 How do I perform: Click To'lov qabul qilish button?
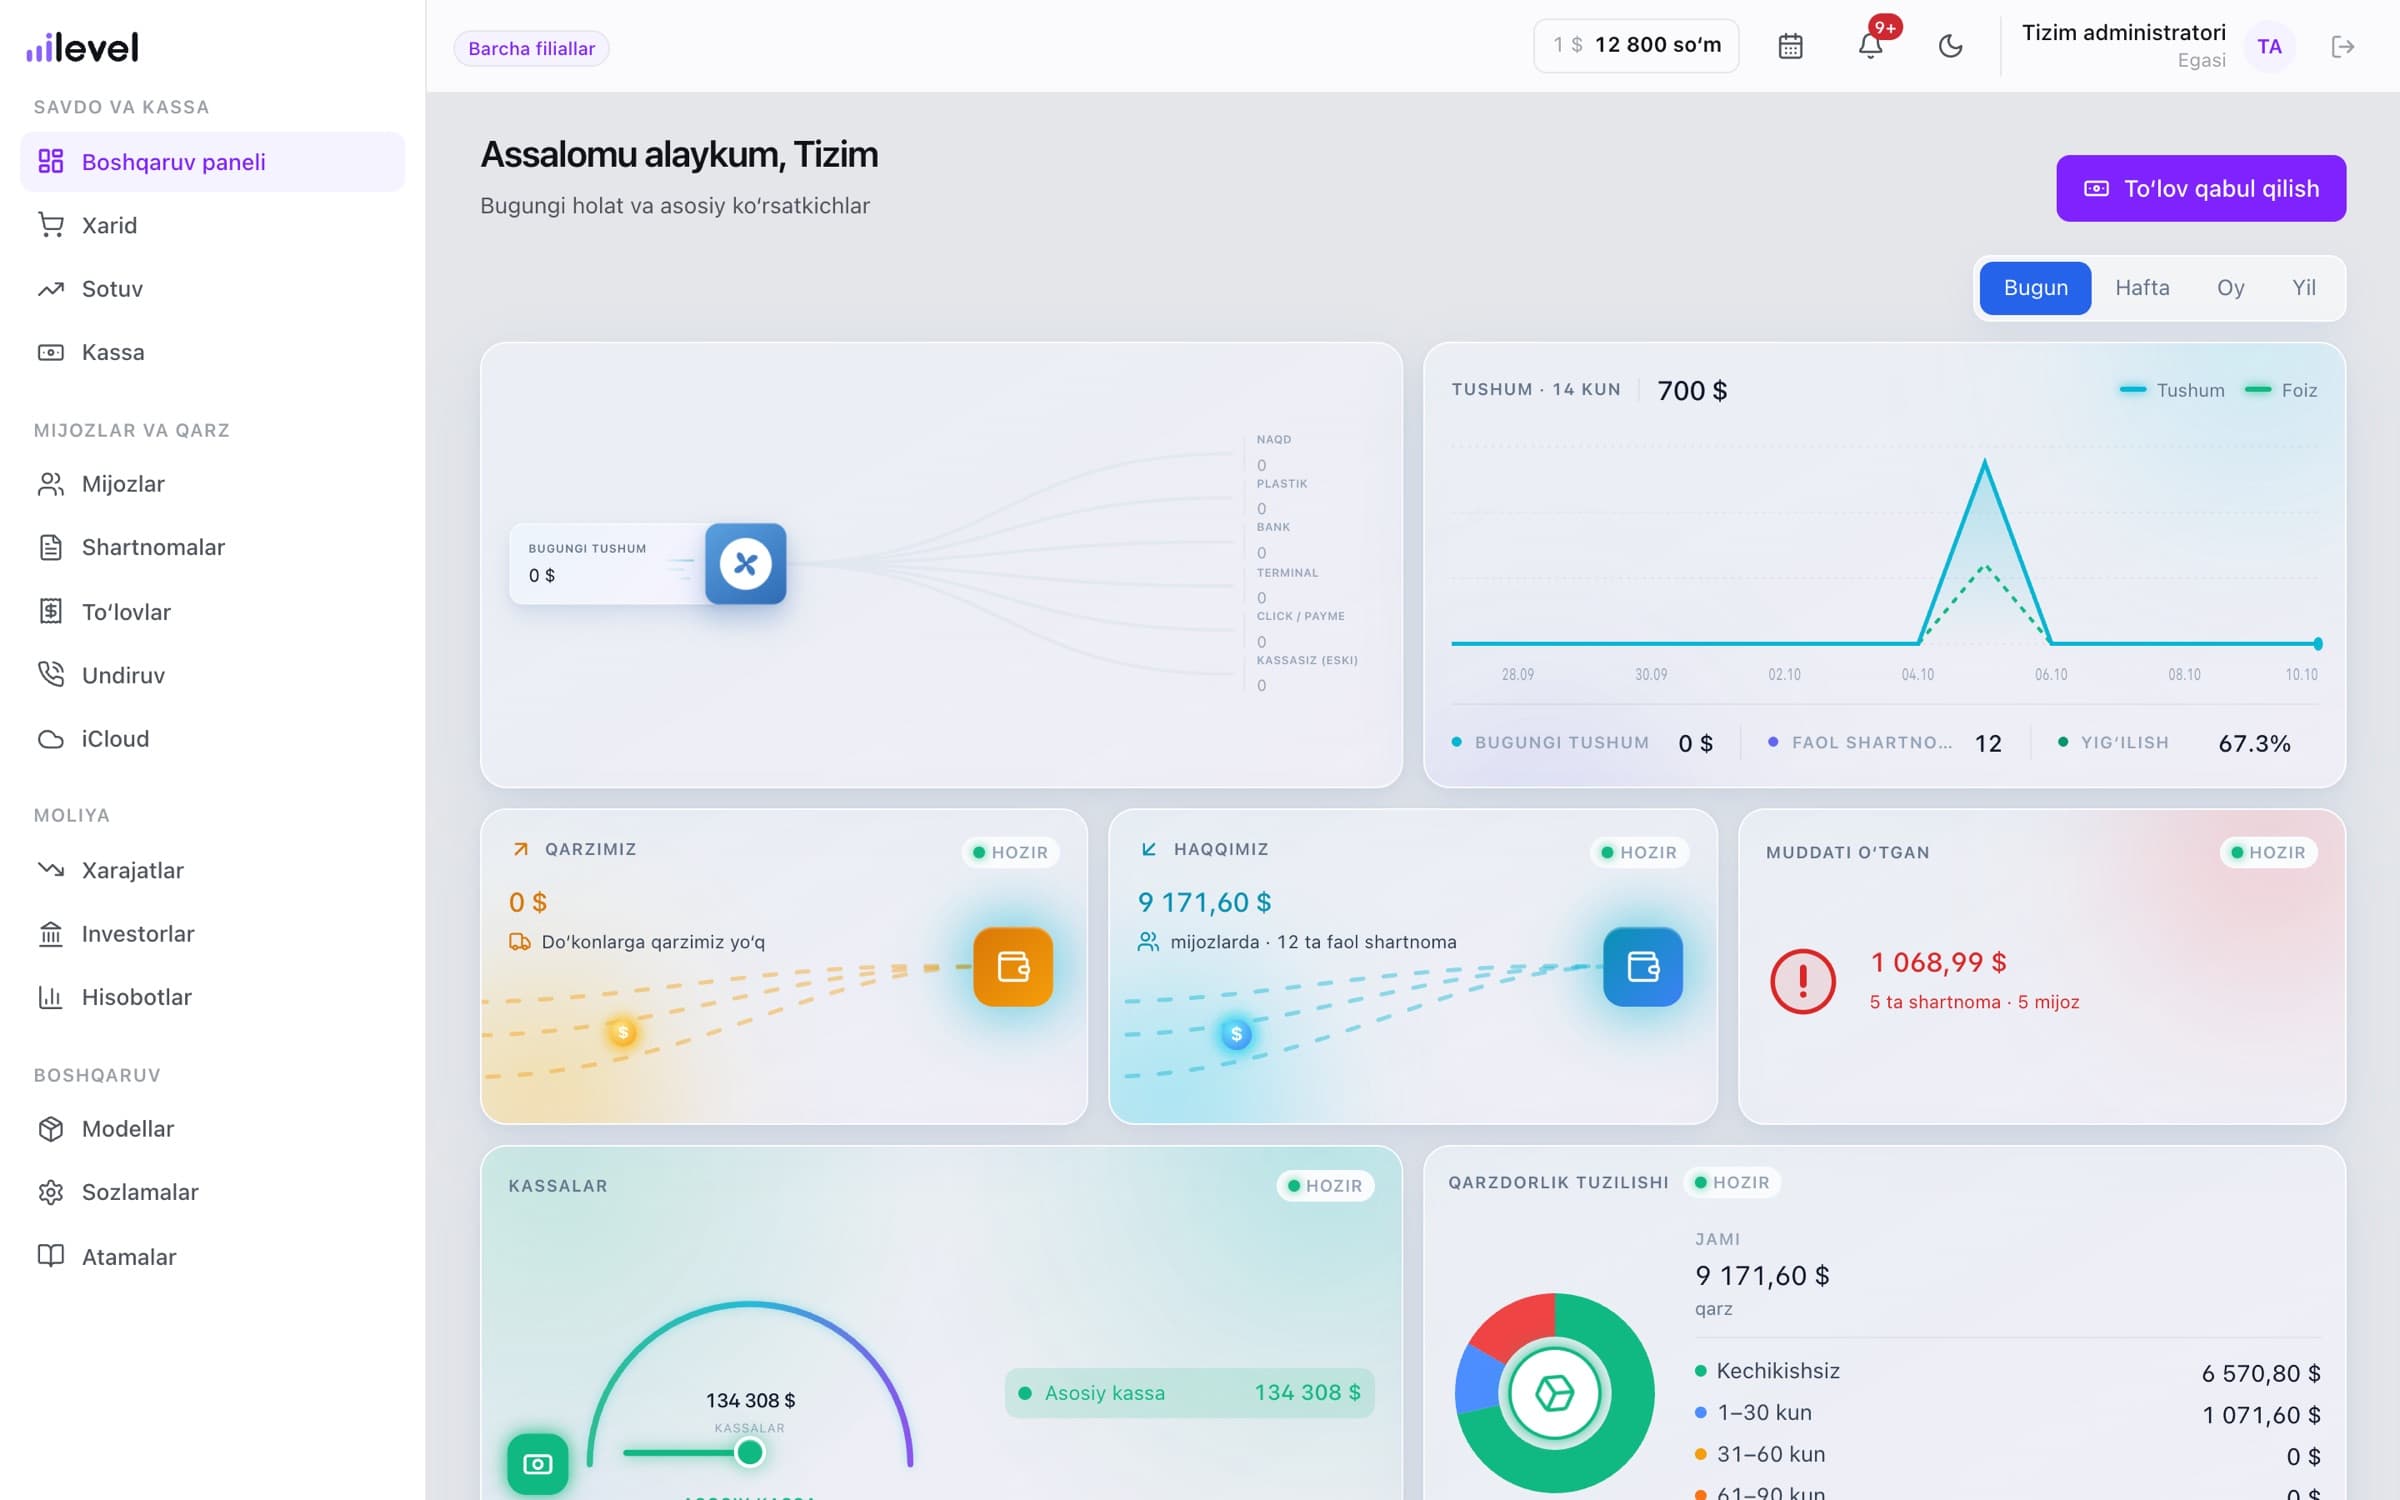click(2201, 188)
